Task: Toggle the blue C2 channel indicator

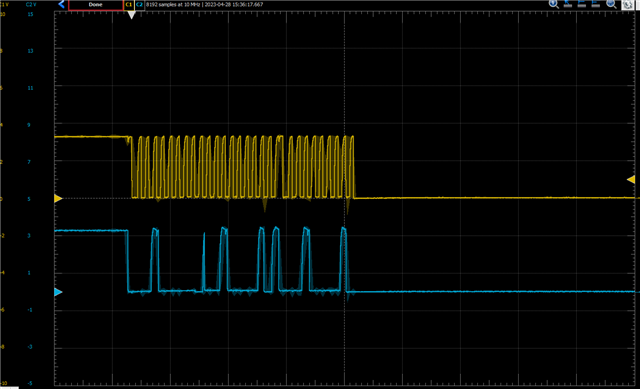Action: click(x=139, y=5)
